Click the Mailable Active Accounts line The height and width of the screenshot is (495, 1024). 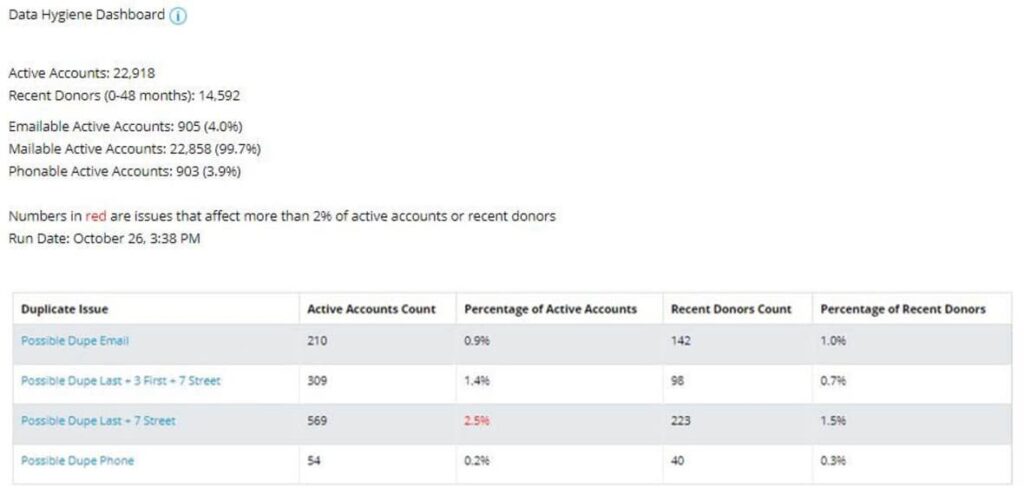click(135, 149)
